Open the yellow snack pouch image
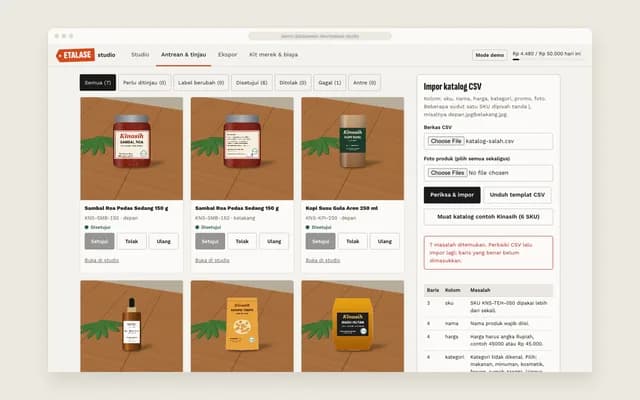 [242, 326]
